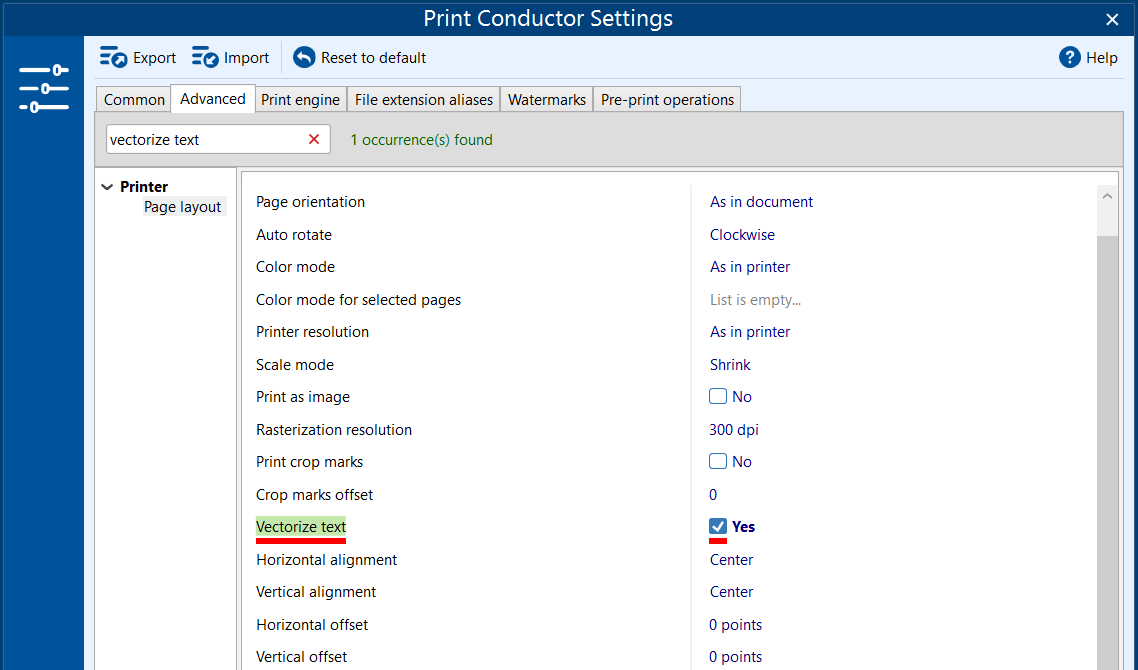This screenshot has height=670, width=1138.
Task: Collapse the Printer tree node
Action: (x=107, y=187)
